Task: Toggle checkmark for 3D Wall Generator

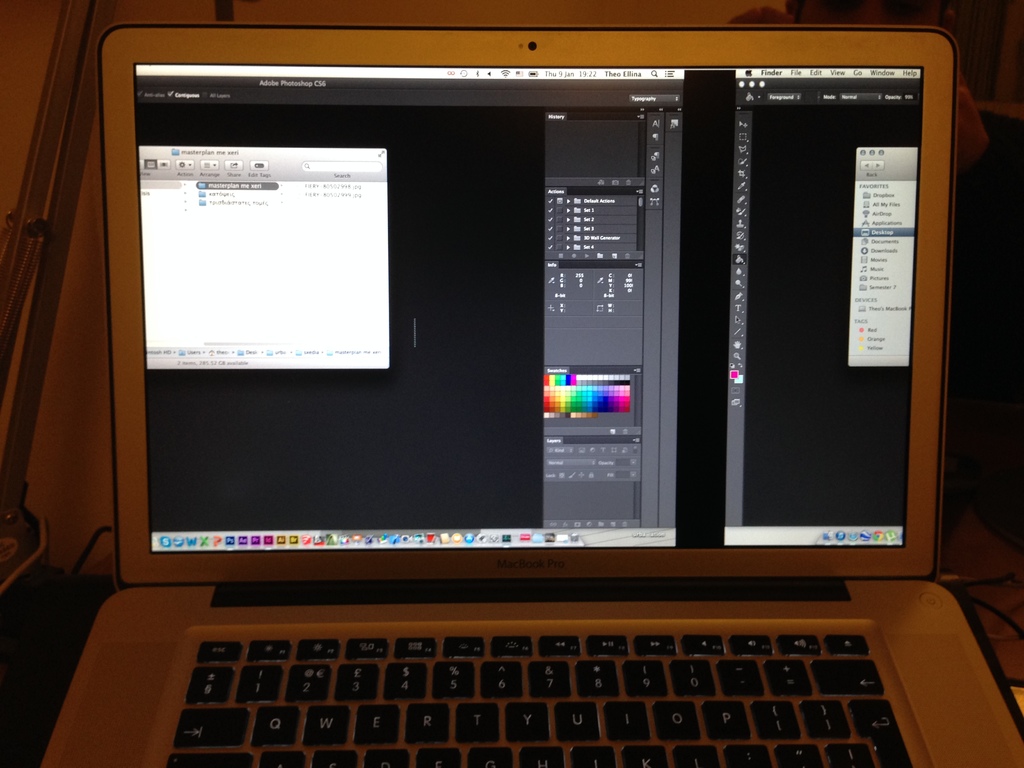Action: 551,238
